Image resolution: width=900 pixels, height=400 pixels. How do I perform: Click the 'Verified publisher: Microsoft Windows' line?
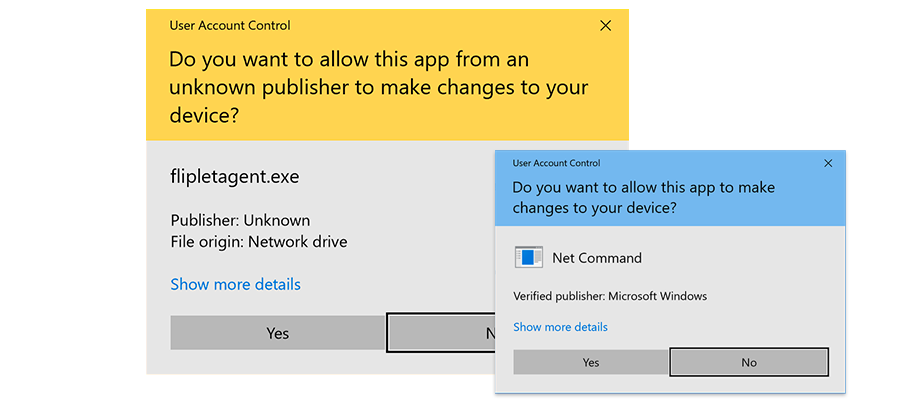click(x=610, y=296)
